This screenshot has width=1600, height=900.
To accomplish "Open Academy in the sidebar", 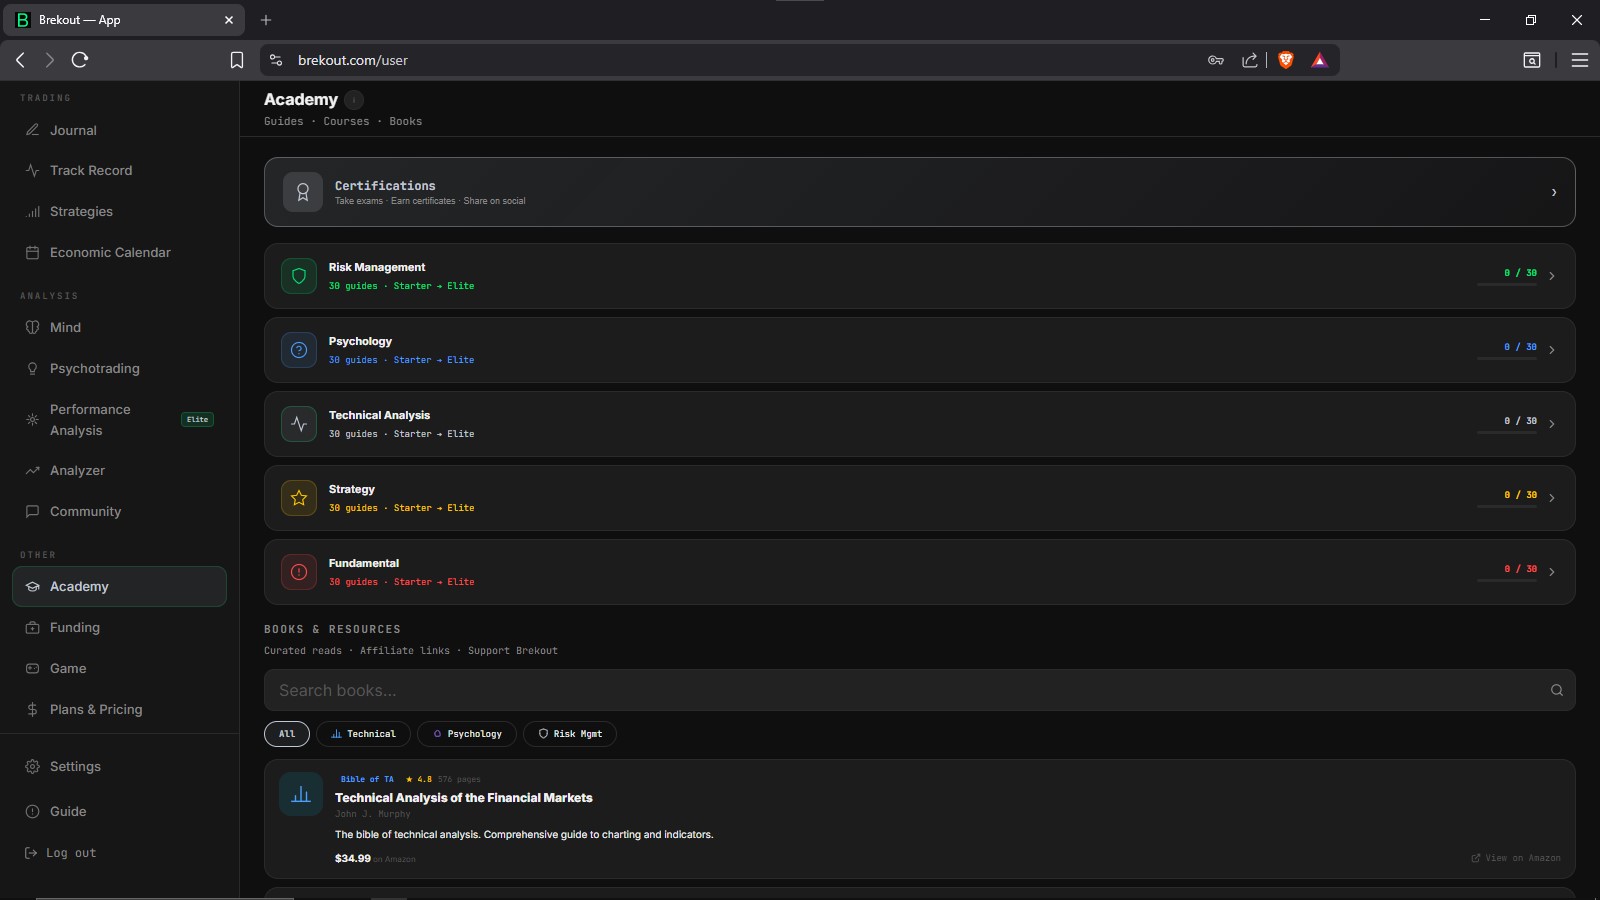I will tap(119, 586).
